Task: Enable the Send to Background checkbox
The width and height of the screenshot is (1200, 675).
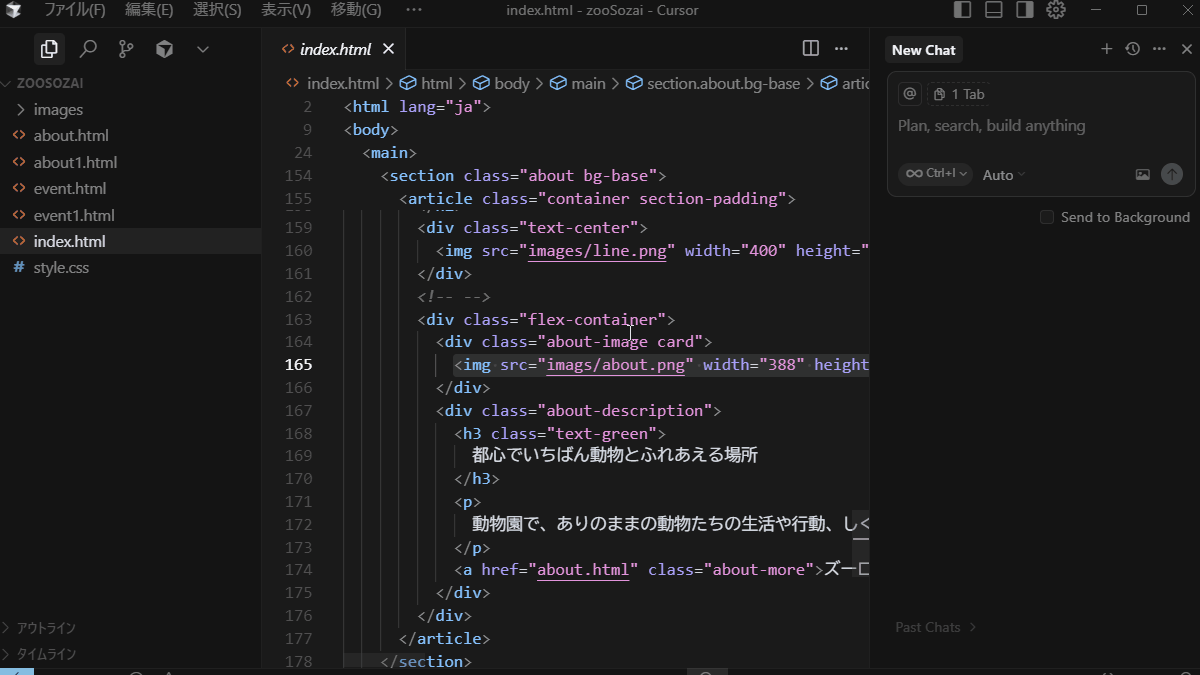Action: point(1047,217)
